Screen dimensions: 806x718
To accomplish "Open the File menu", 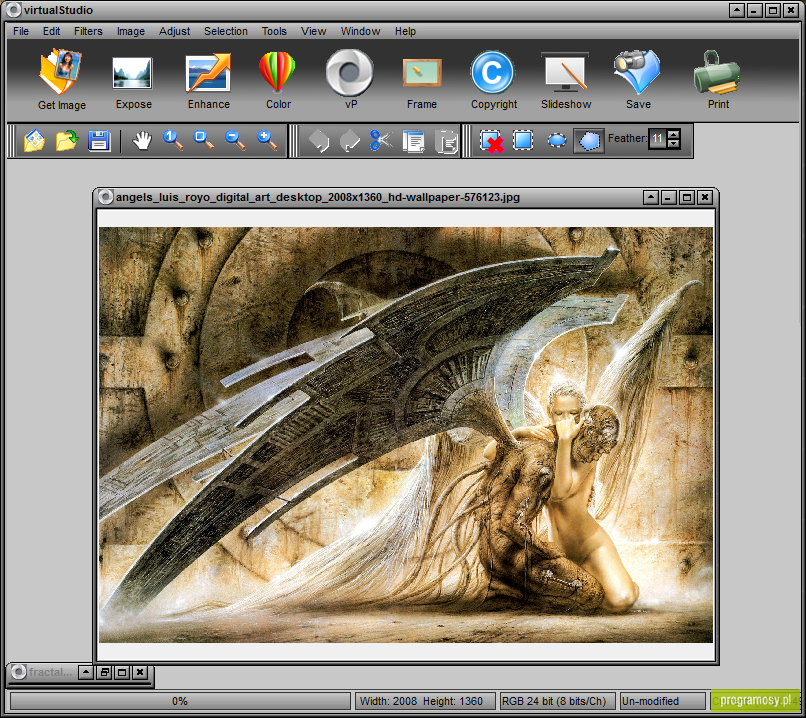I will 21,31.
